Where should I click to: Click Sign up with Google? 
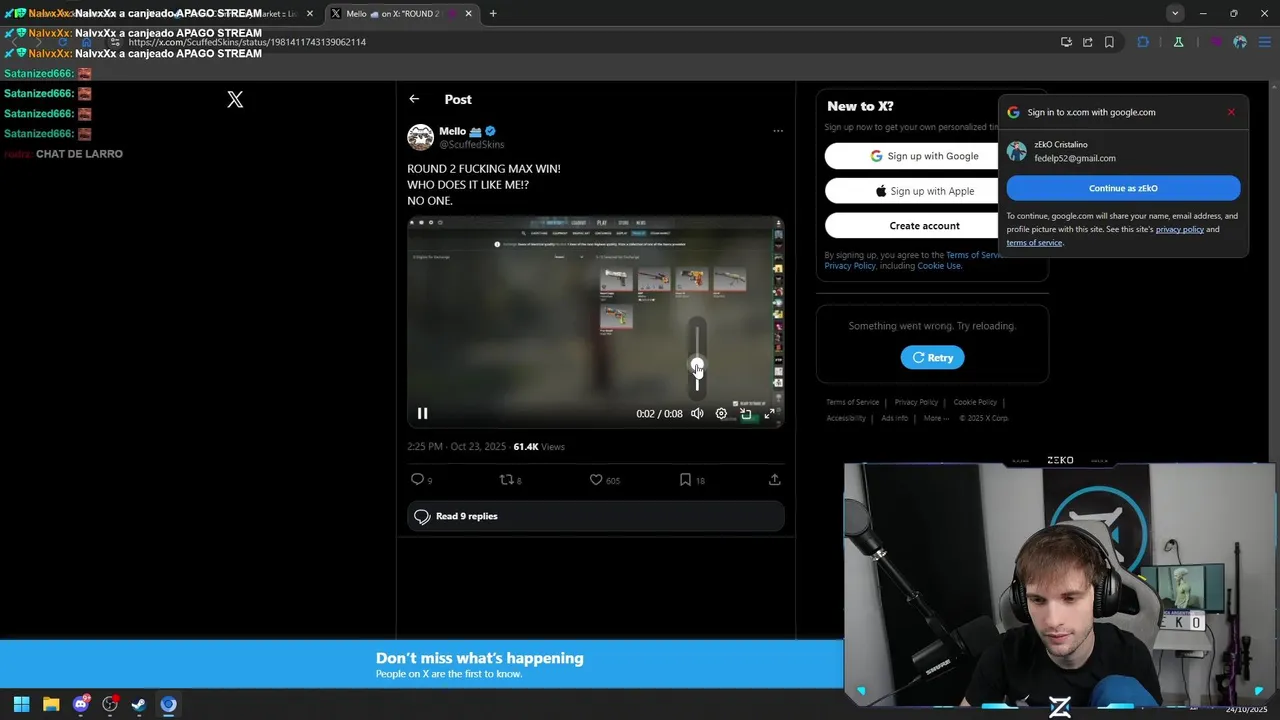point(924,156)
